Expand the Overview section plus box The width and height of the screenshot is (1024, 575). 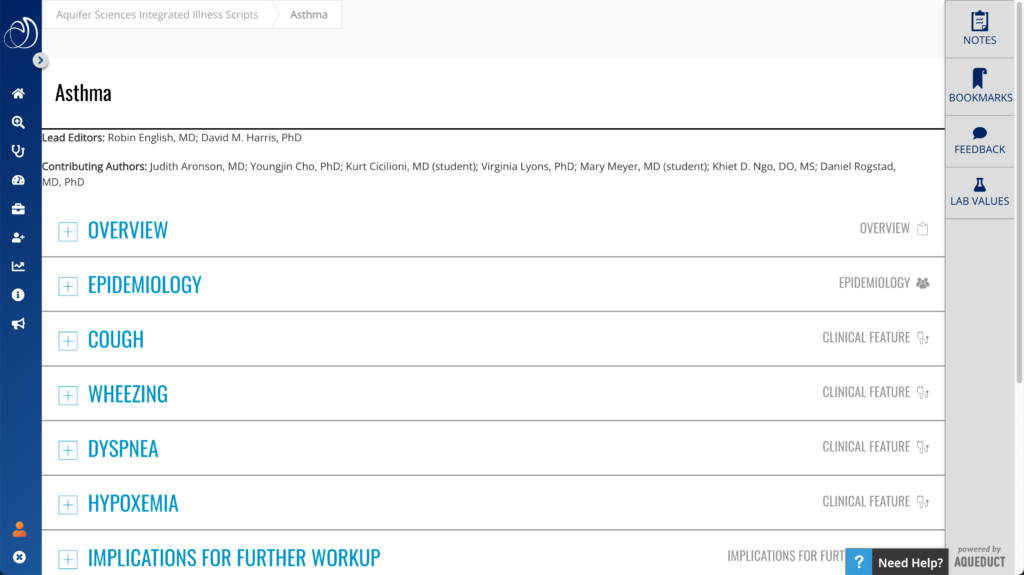[x=68, y=231]
